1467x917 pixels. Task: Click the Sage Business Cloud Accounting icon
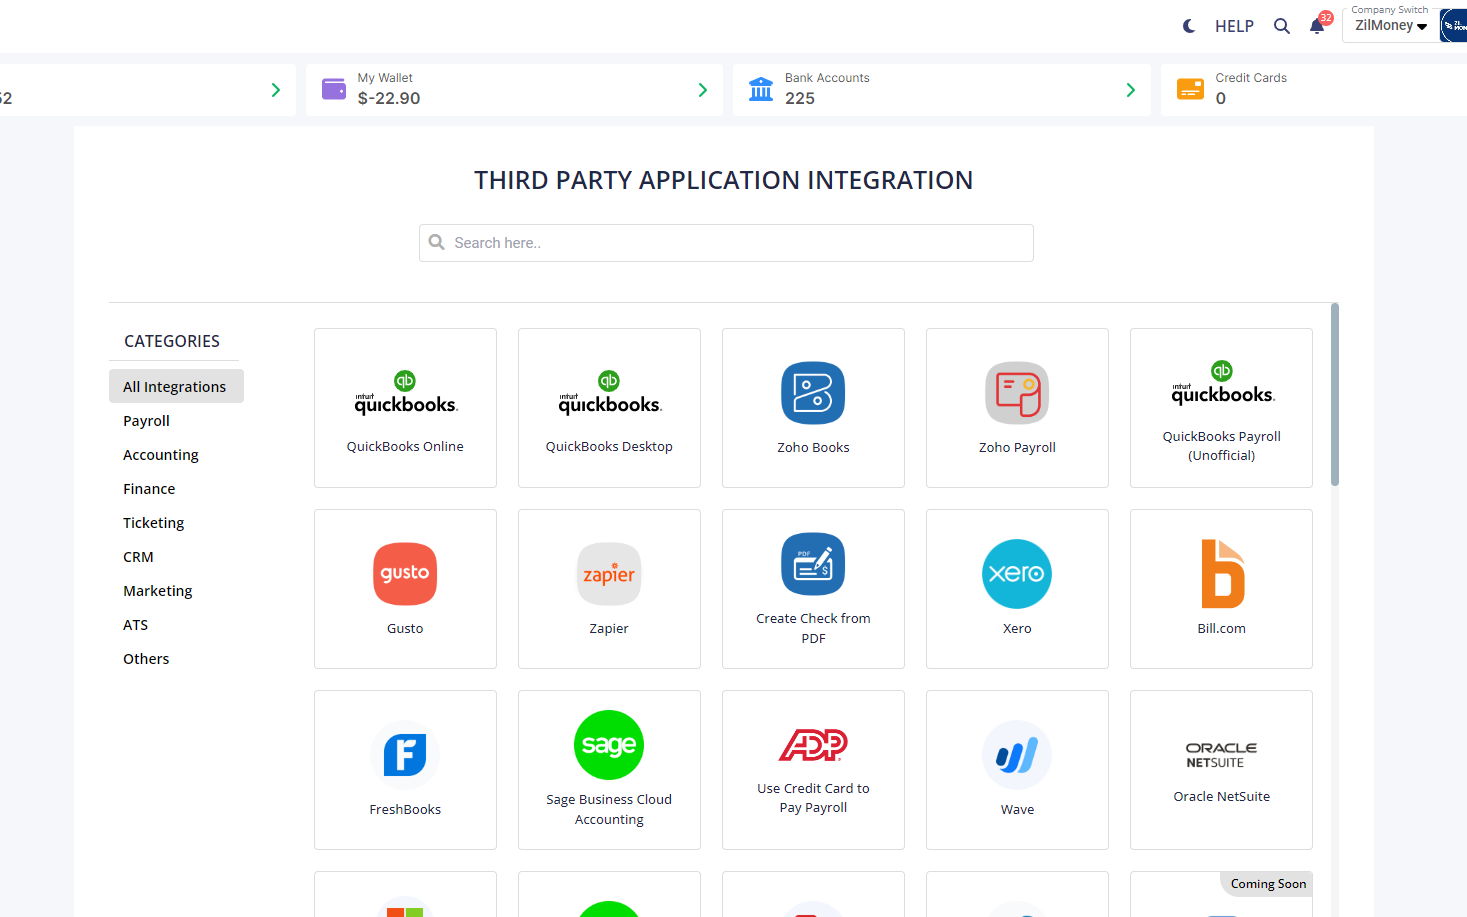609,745
